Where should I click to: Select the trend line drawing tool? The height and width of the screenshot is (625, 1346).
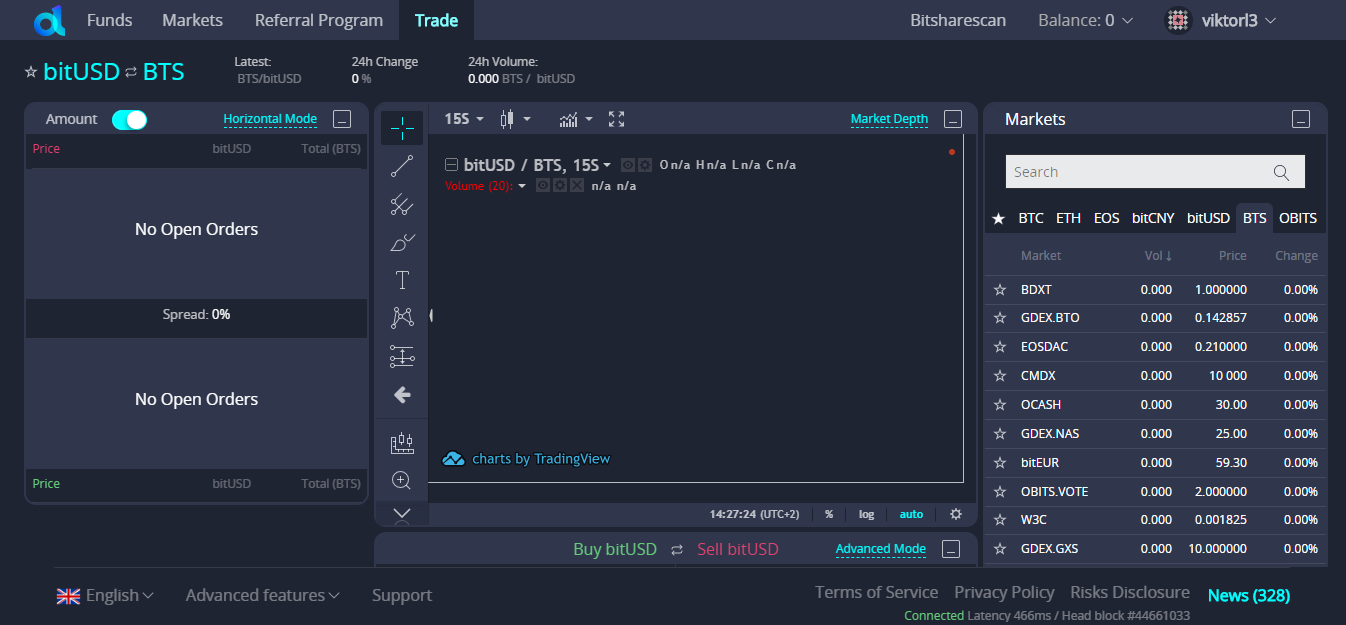(402, 167)
